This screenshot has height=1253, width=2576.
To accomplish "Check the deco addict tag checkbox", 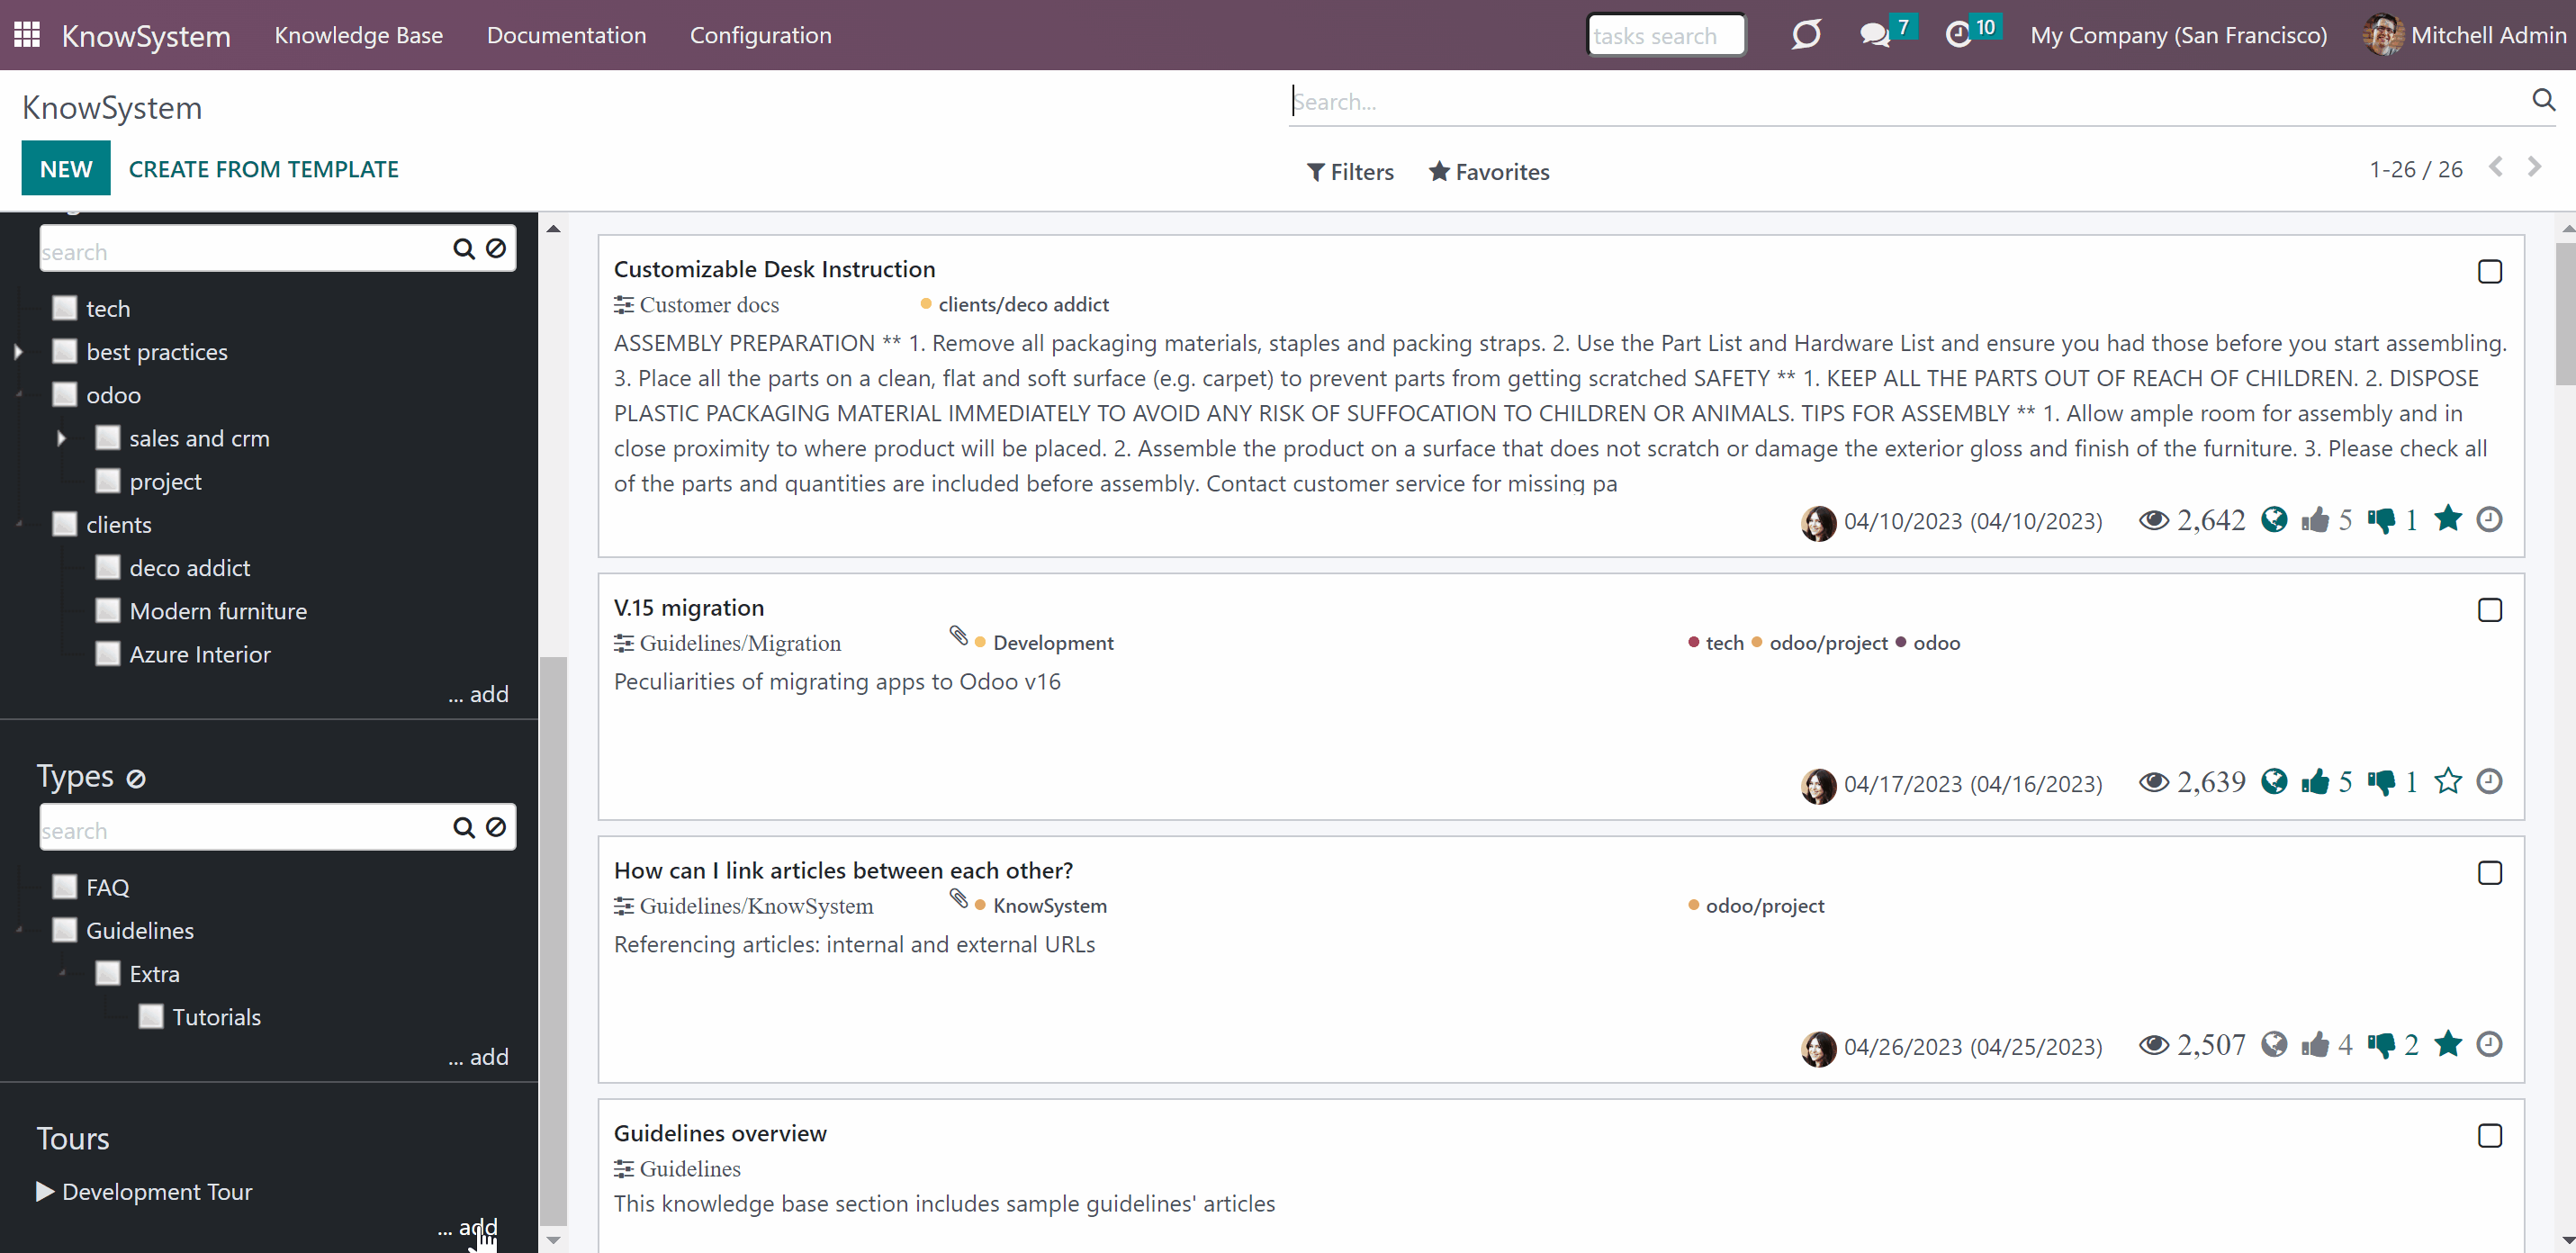I will 108,567.
